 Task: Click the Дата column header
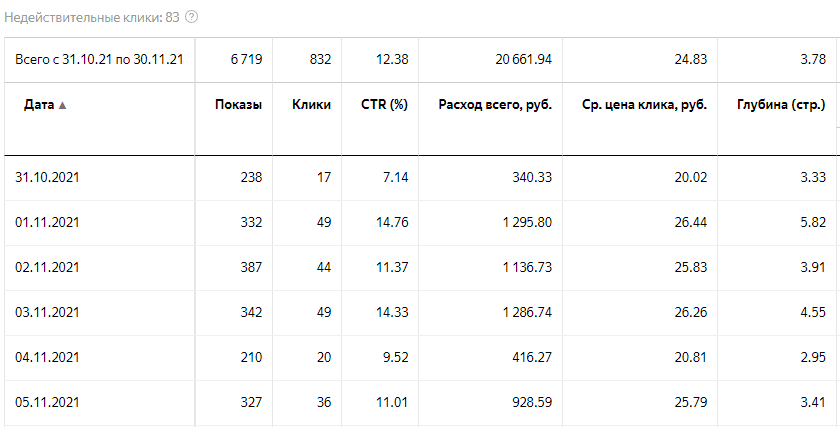coord(38,105)
